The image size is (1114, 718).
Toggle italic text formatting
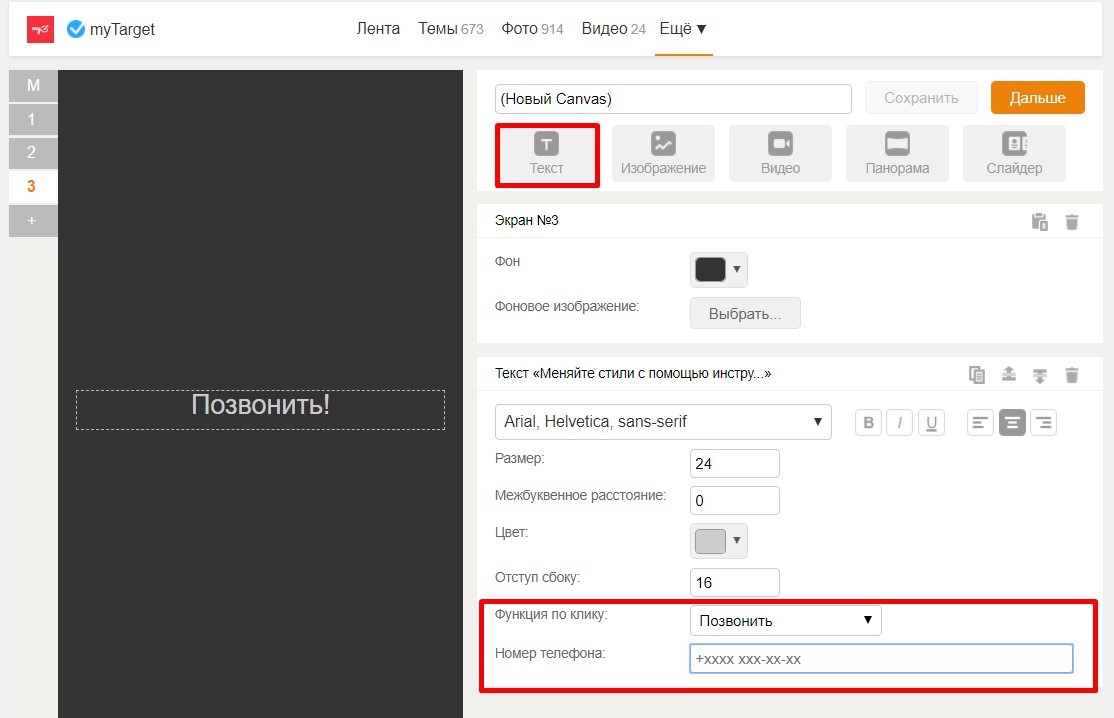[x=900, y=423]
